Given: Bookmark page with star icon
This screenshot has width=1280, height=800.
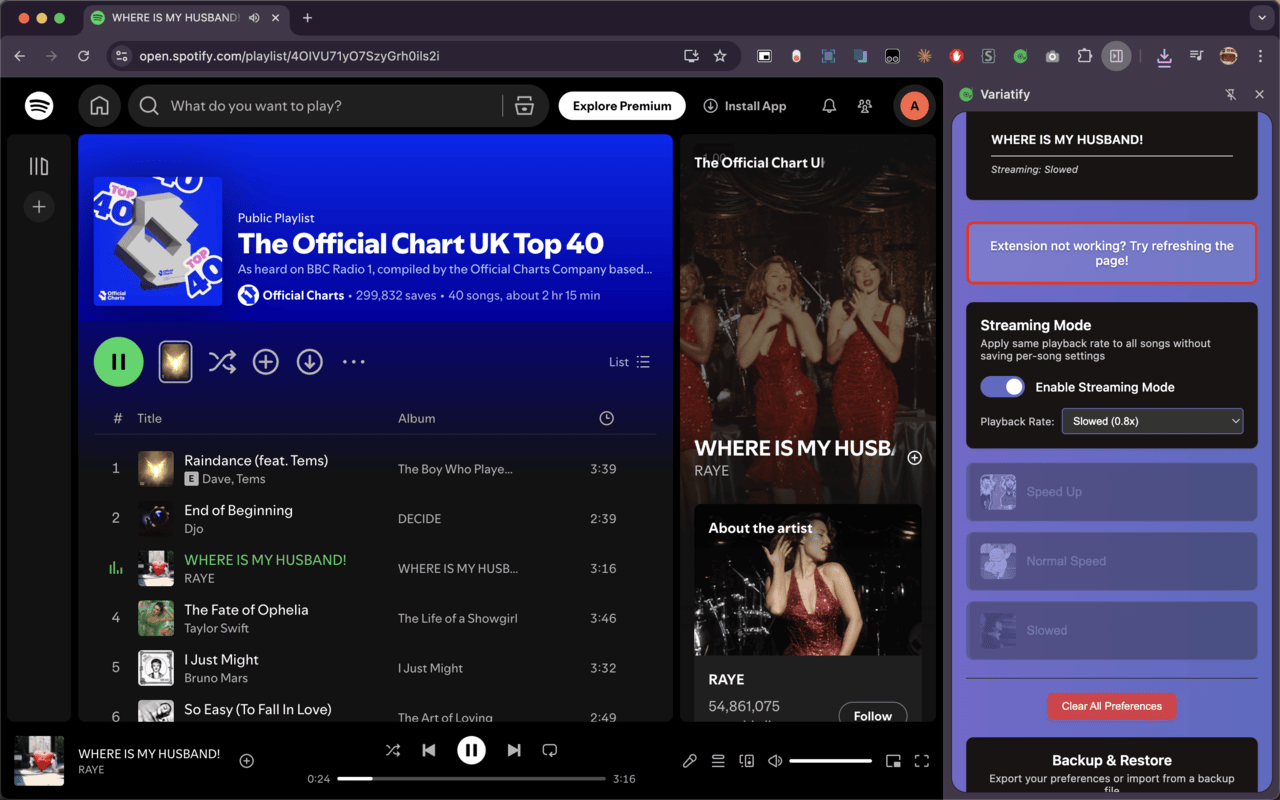Looking at the screenshot, I should tap(720, 56).
